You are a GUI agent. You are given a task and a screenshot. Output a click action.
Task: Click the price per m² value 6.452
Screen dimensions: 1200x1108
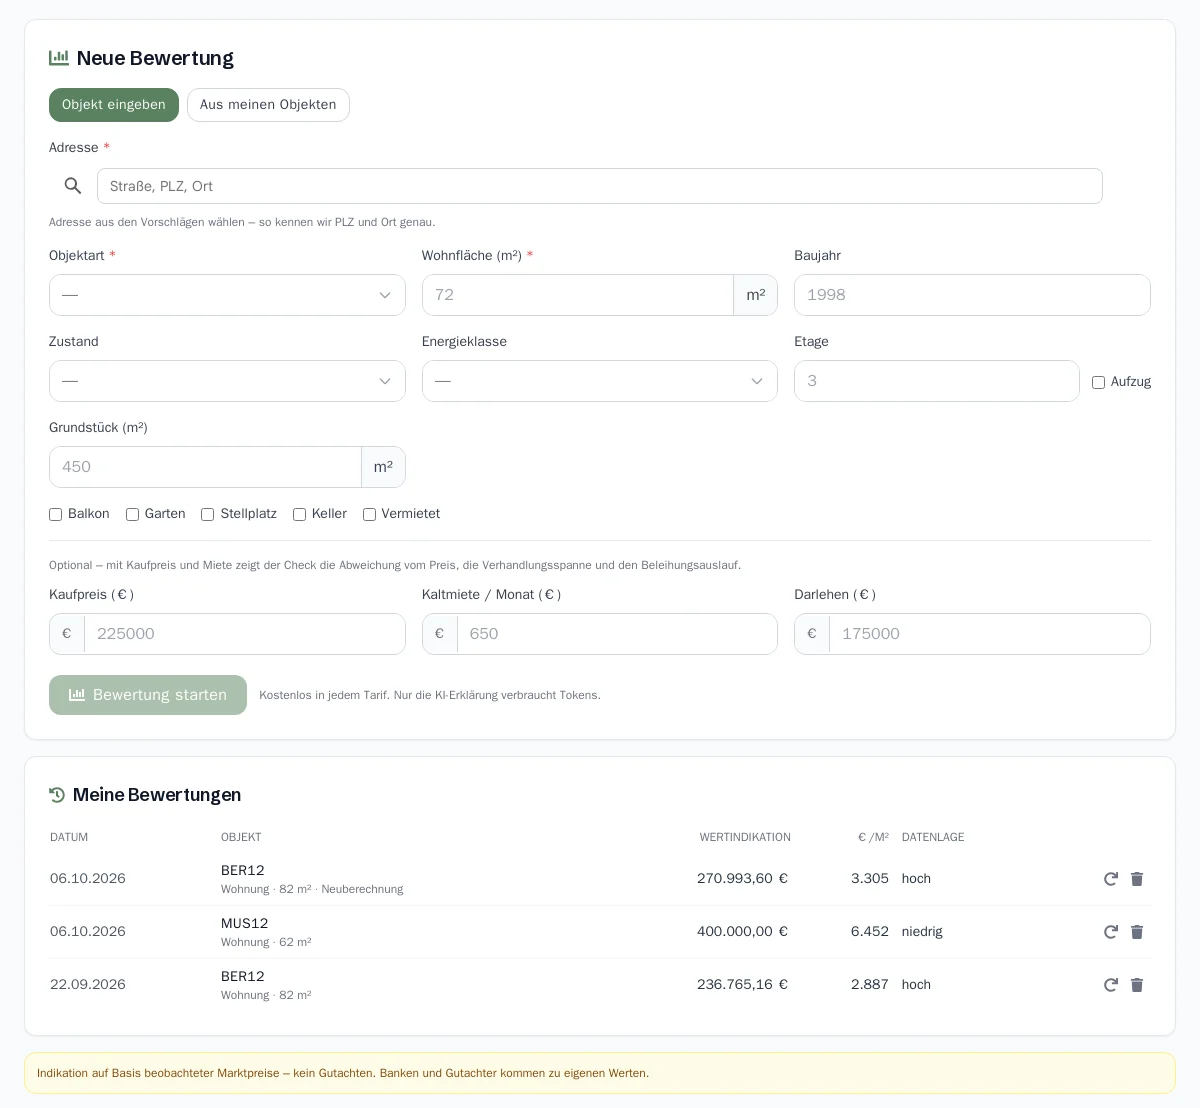click(x=870, y=932)
